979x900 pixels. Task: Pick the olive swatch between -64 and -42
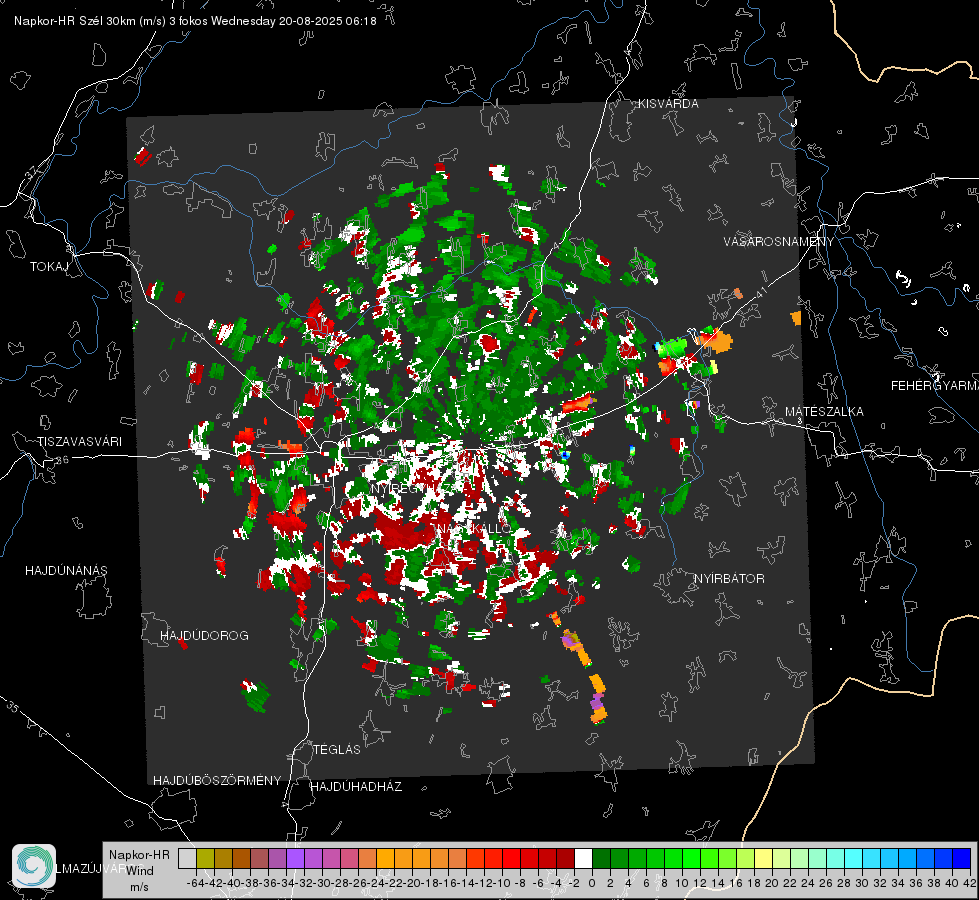(x=205, y=858)
